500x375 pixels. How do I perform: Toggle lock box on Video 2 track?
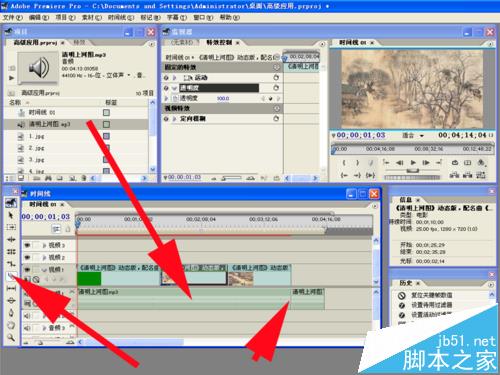(36, 257)
